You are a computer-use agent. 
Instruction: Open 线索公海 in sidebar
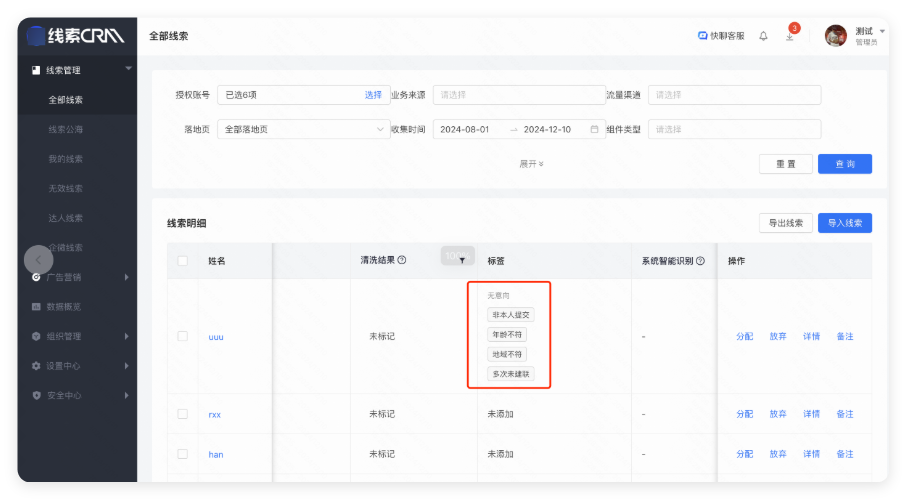pyautogui.click(x=65, y=129)
